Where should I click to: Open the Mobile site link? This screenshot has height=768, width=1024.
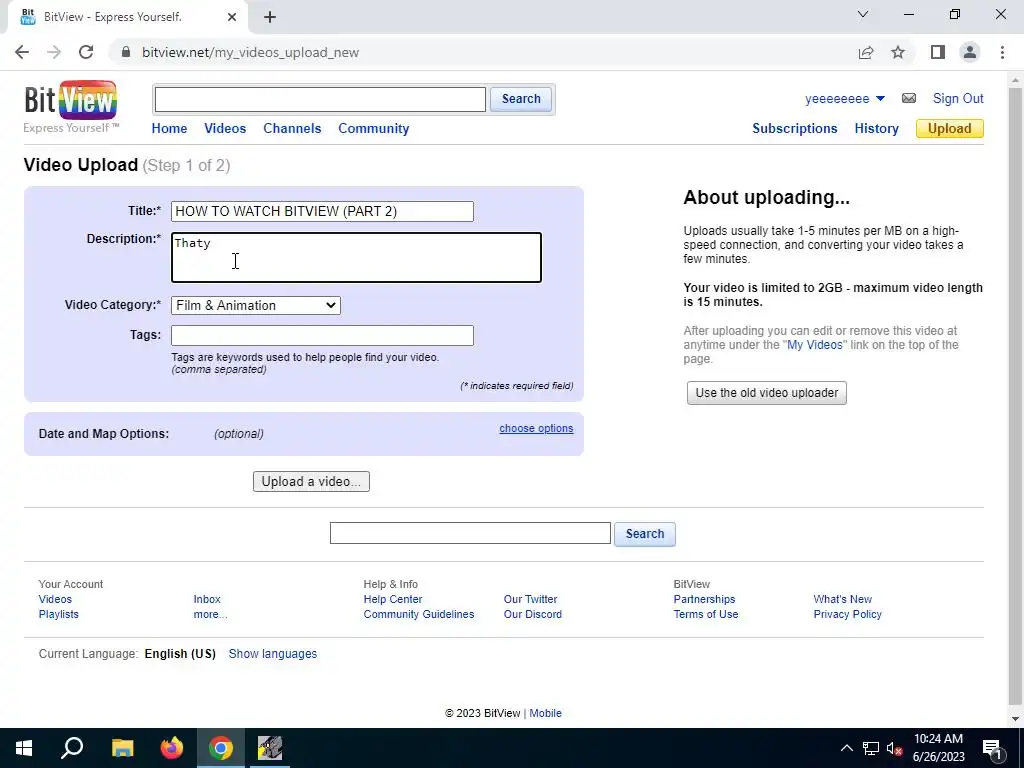point(545,713)
